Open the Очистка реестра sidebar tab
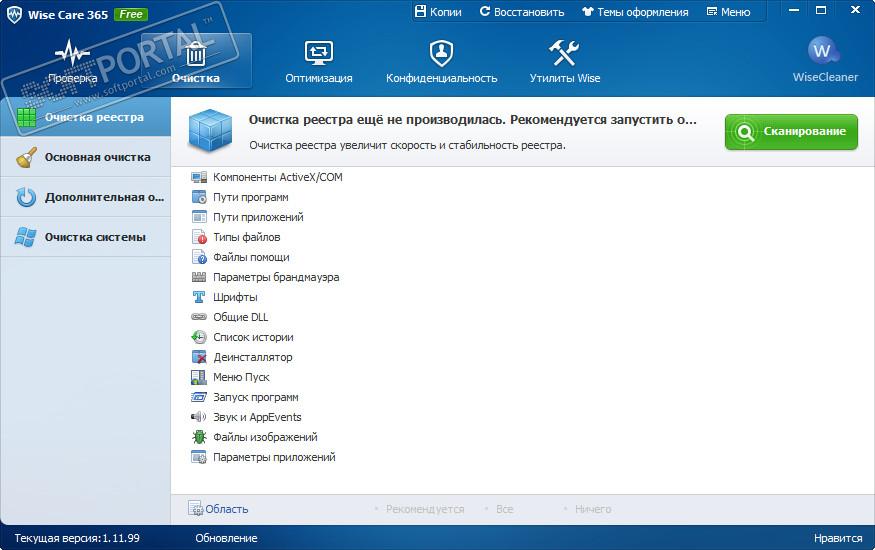Viewport: 875px width, 550px height. click(85, 117)
